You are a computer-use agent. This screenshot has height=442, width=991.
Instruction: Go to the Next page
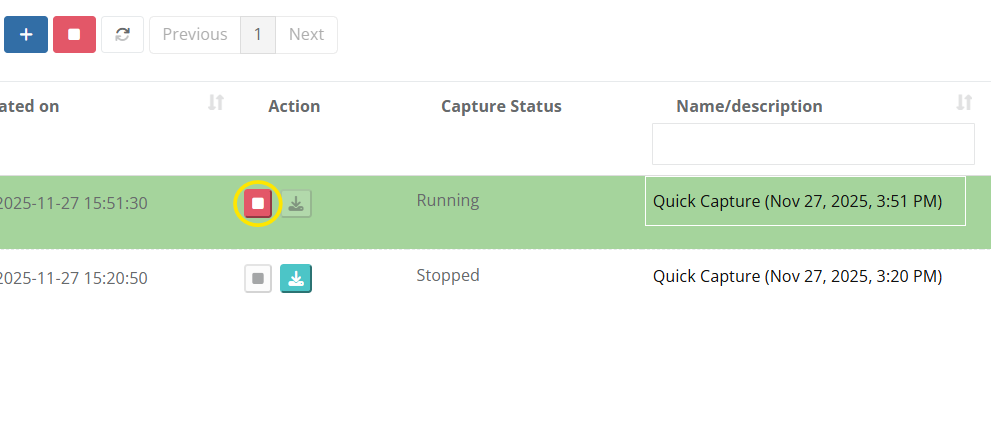coord(306,34)
